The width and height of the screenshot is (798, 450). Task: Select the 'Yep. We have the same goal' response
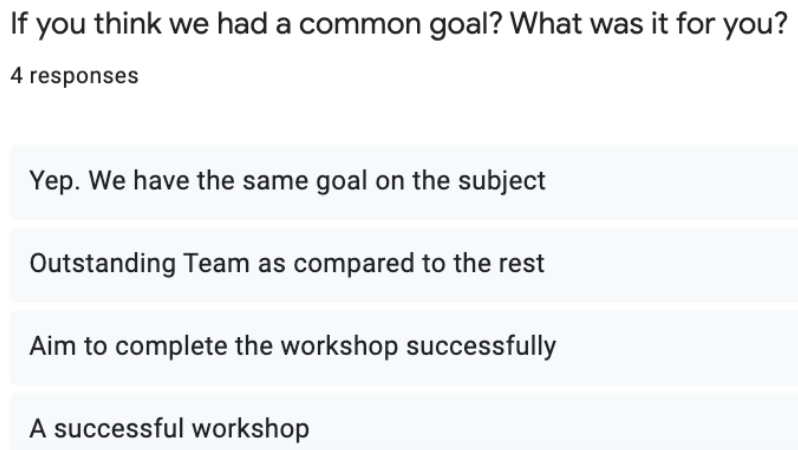(404, 182)
